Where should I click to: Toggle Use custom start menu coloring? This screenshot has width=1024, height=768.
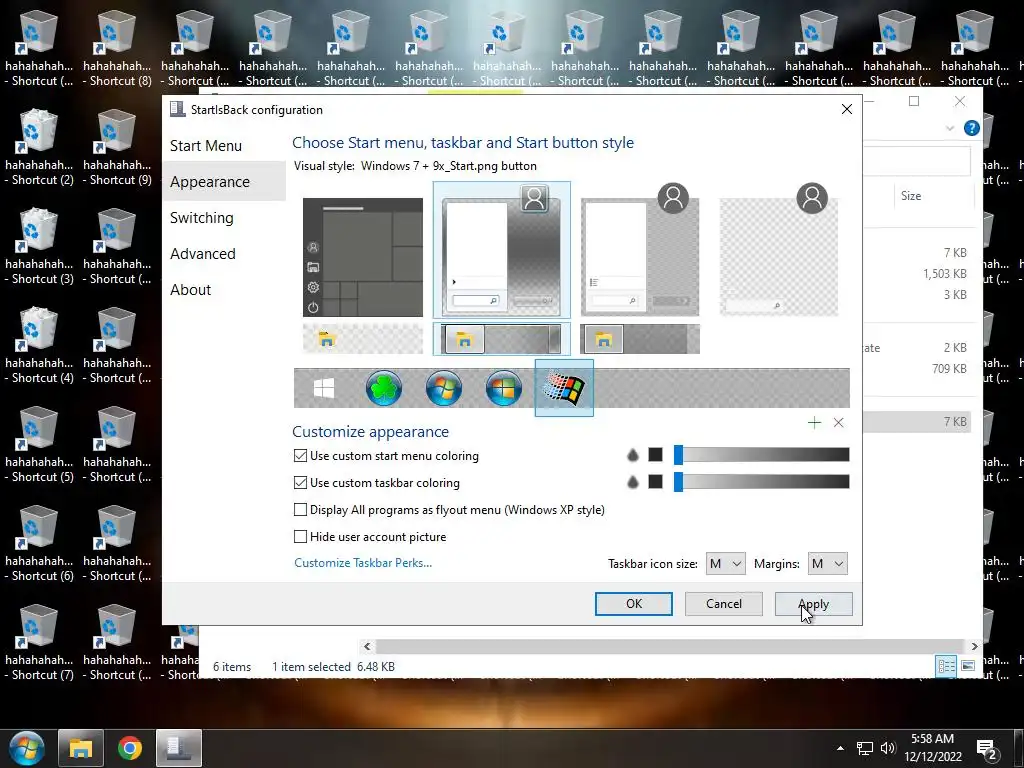click(386, 456)
